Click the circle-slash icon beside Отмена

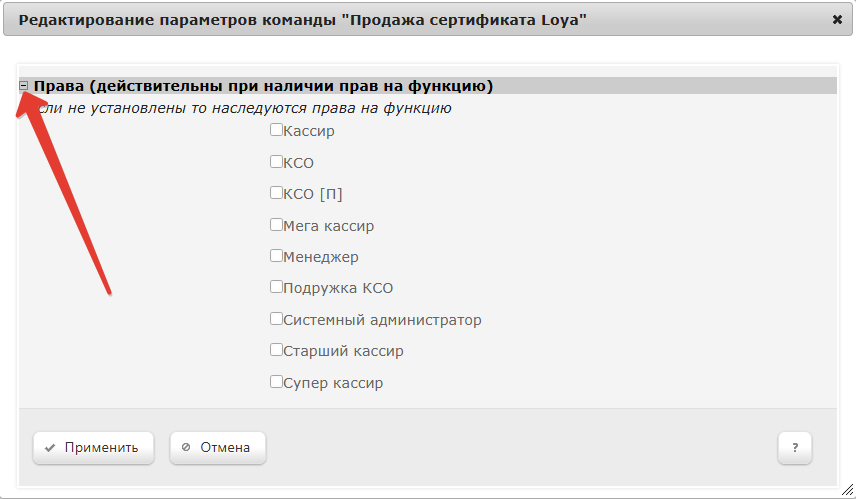tap(186, 448)
